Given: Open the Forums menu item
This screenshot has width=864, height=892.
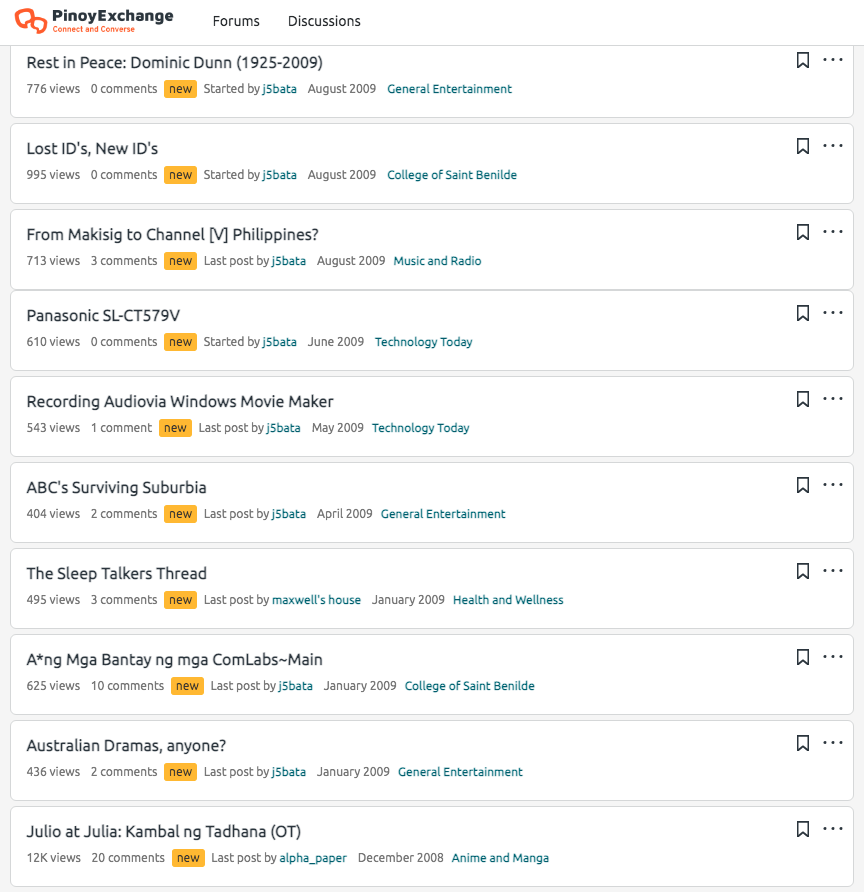Looking at the screenshot, I should pyautogui.click(x=236, y=21).
